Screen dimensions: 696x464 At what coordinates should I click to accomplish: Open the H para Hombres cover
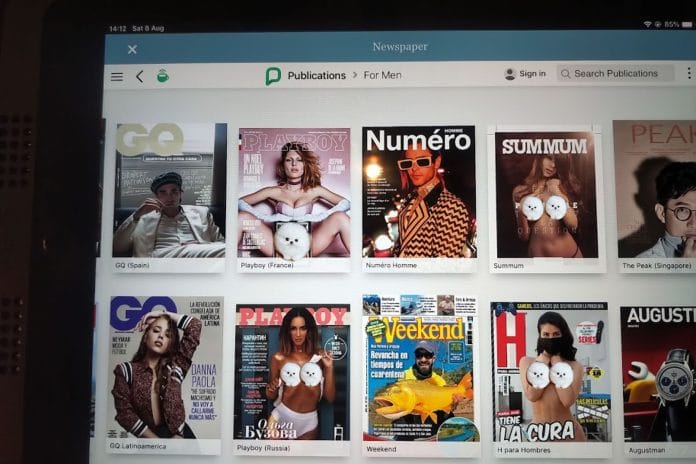[550, 372]
